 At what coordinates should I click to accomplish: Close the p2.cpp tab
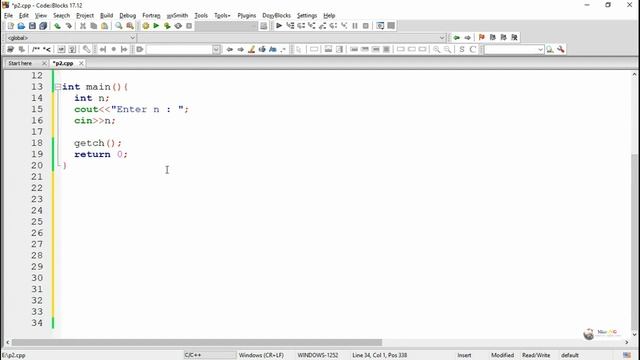[81, 63]
